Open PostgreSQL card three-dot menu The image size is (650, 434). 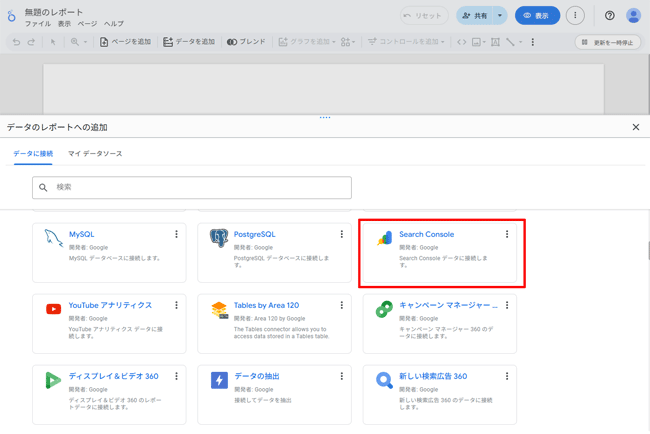[x=342, y=234]
